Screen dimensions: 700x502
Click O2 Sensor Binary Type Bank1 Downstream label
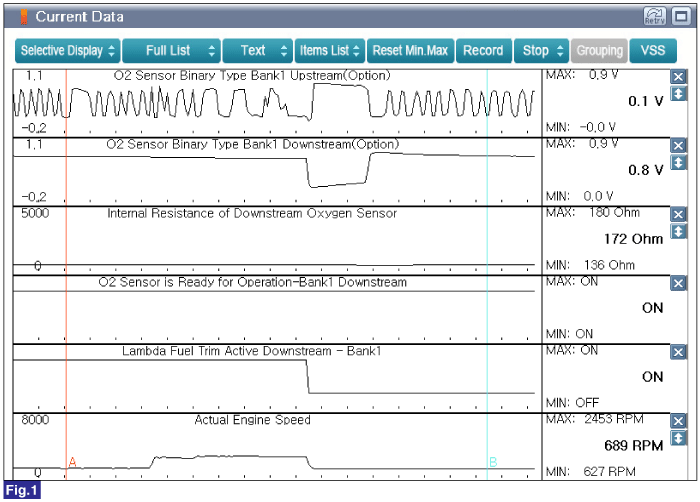pos(253,144)
